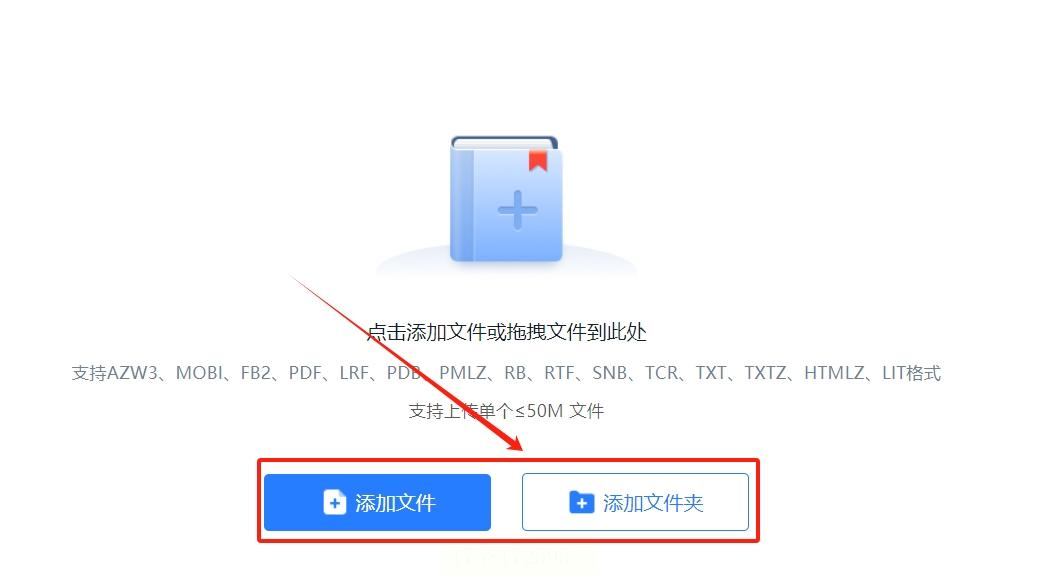Click the MOBI format label
This screenshot has height=582, width=1039.
[x=199, y=373]
